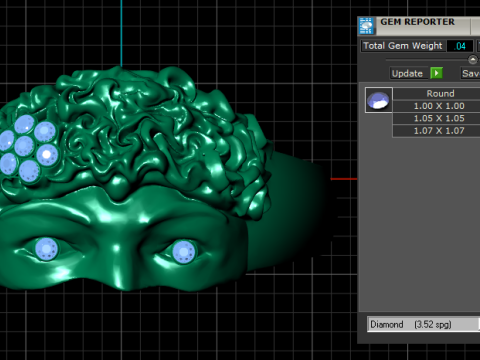The width and height of the screenshot is (480, 360).
Task: Select the 1.00 X 1.00 gem row
Action: click(x=437, y=106)
